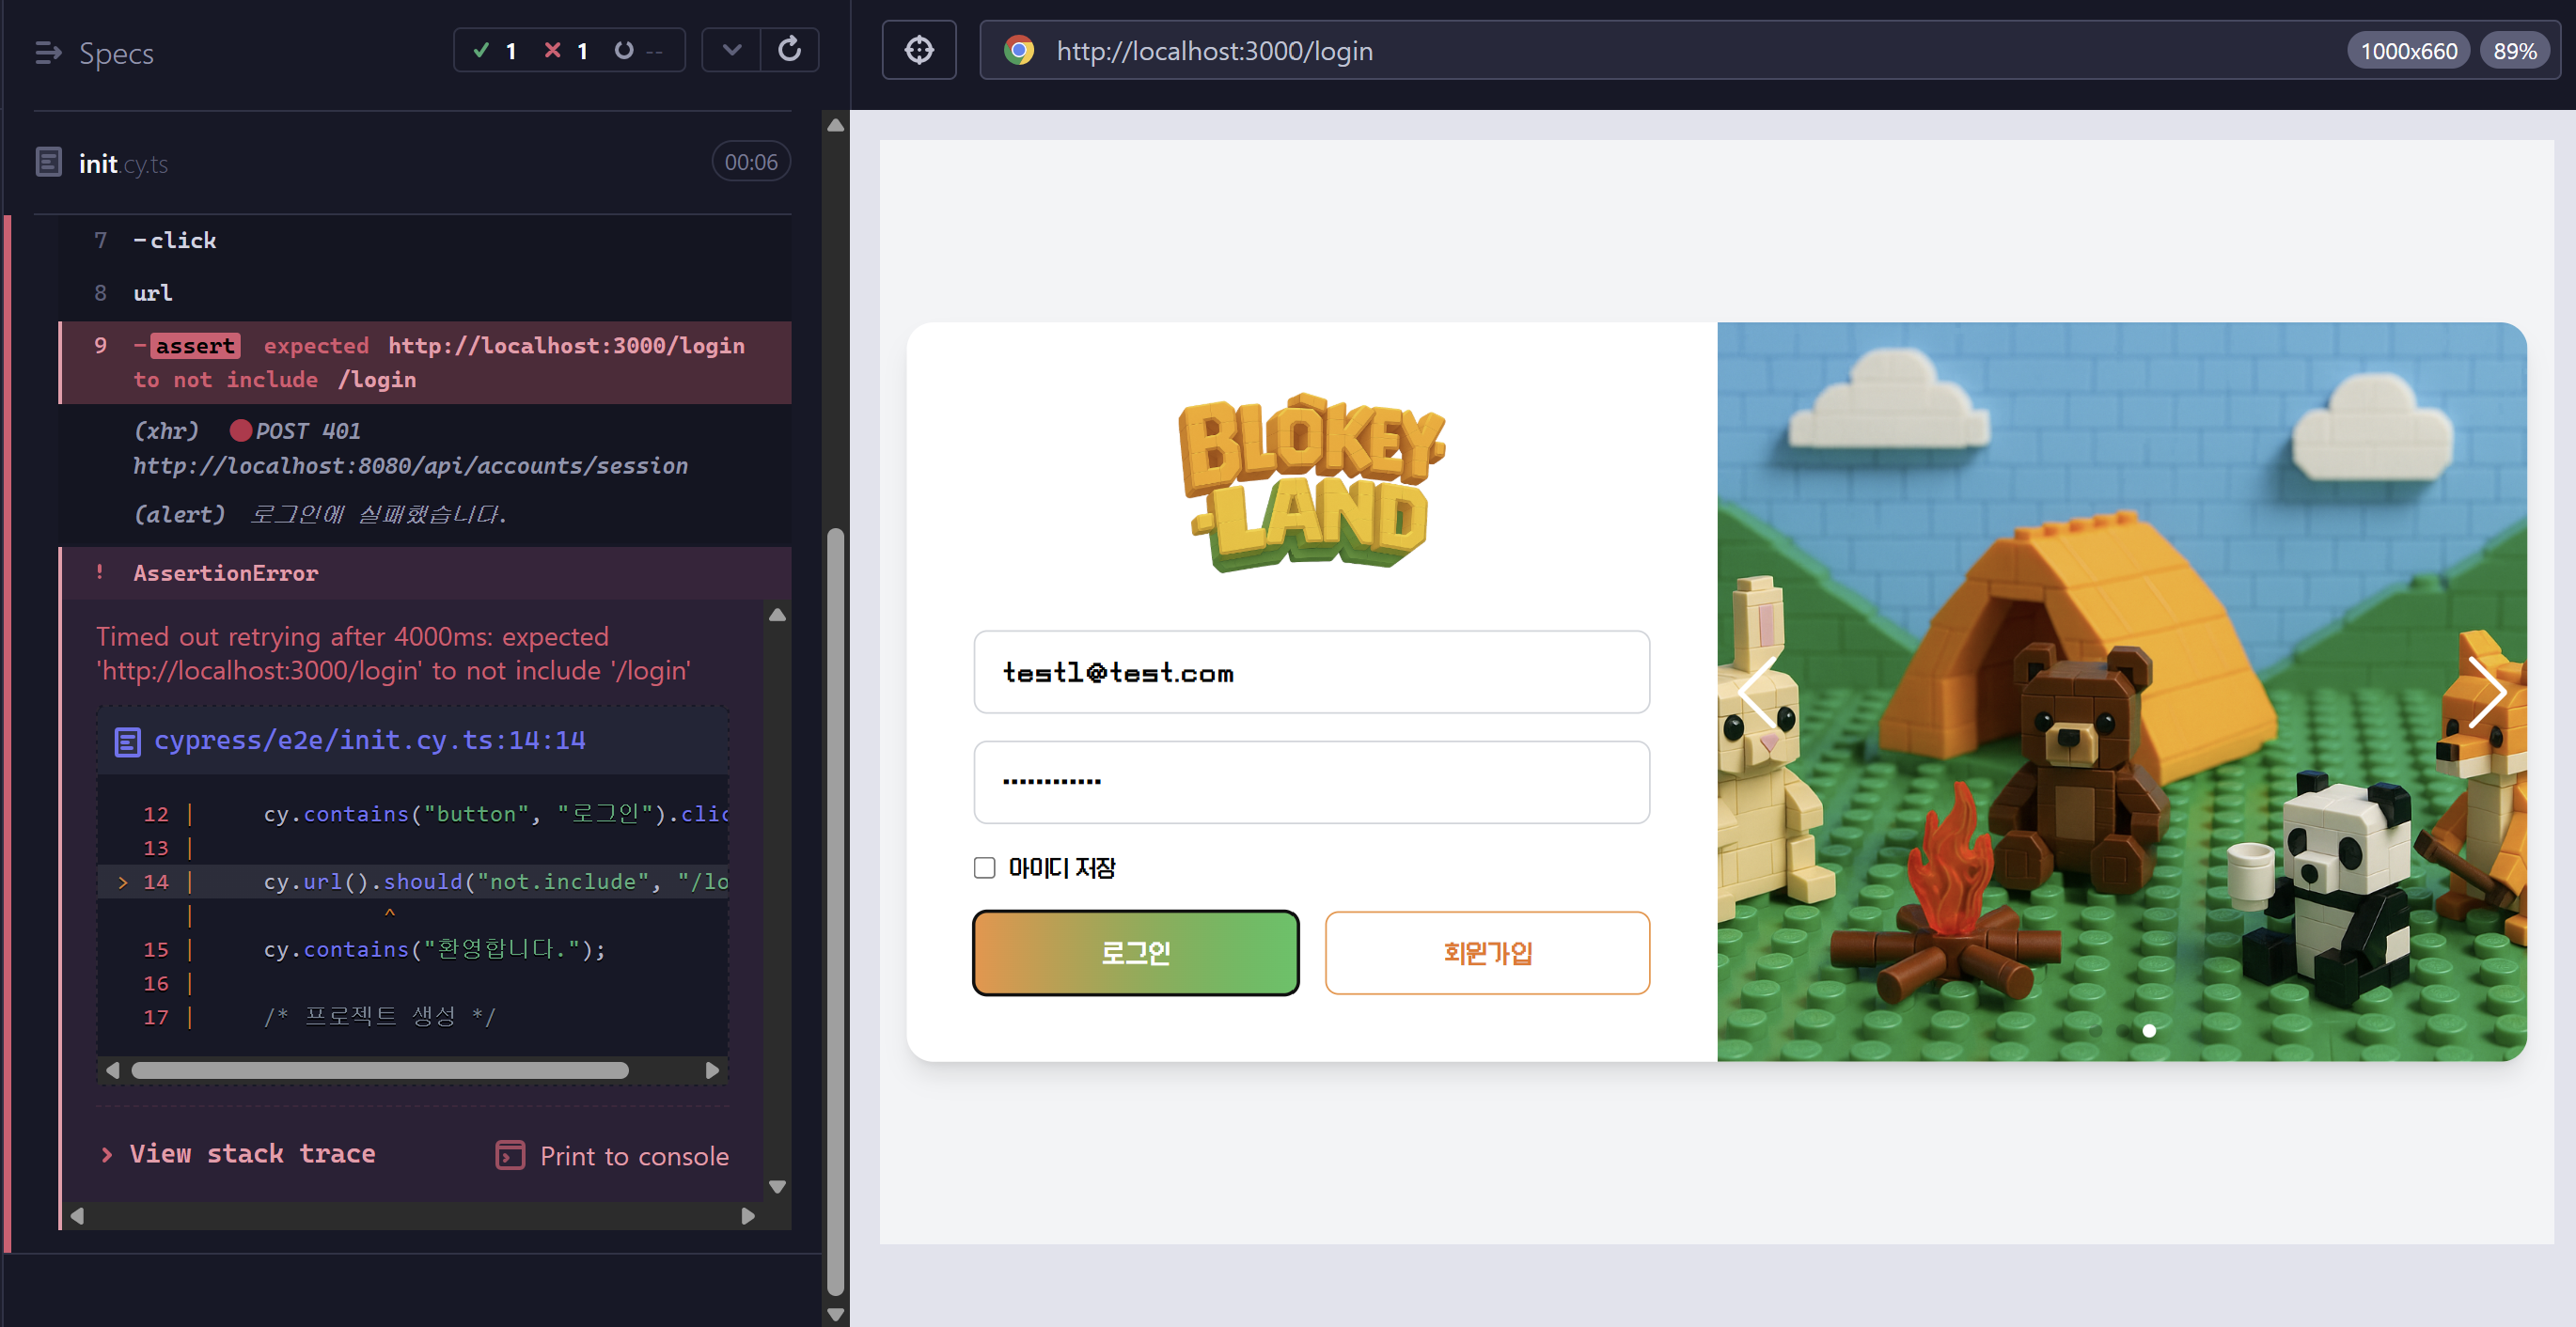Click the pending tests spinner counter

tap(638, 50)
